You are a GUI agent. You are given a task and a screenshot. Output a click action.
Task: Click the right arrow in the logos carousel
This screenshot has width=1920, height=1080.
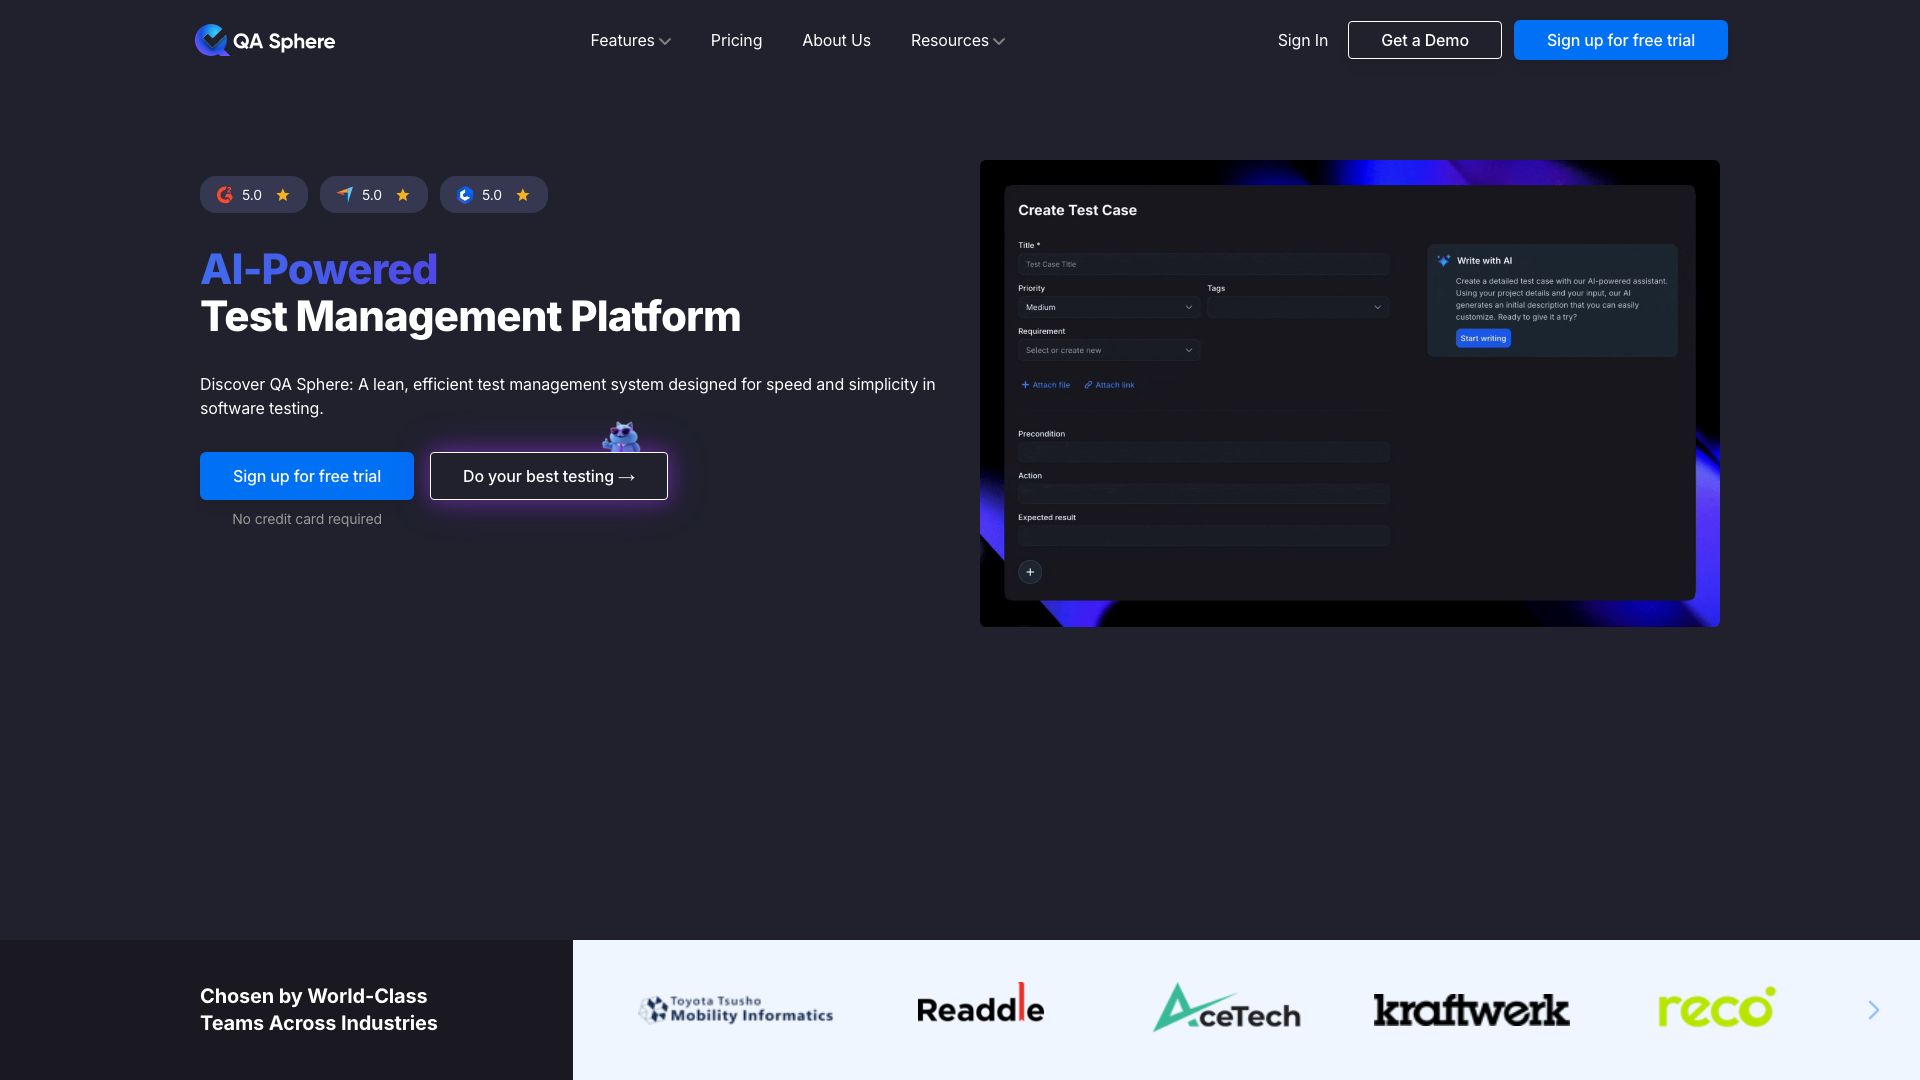(1872, 1010)
